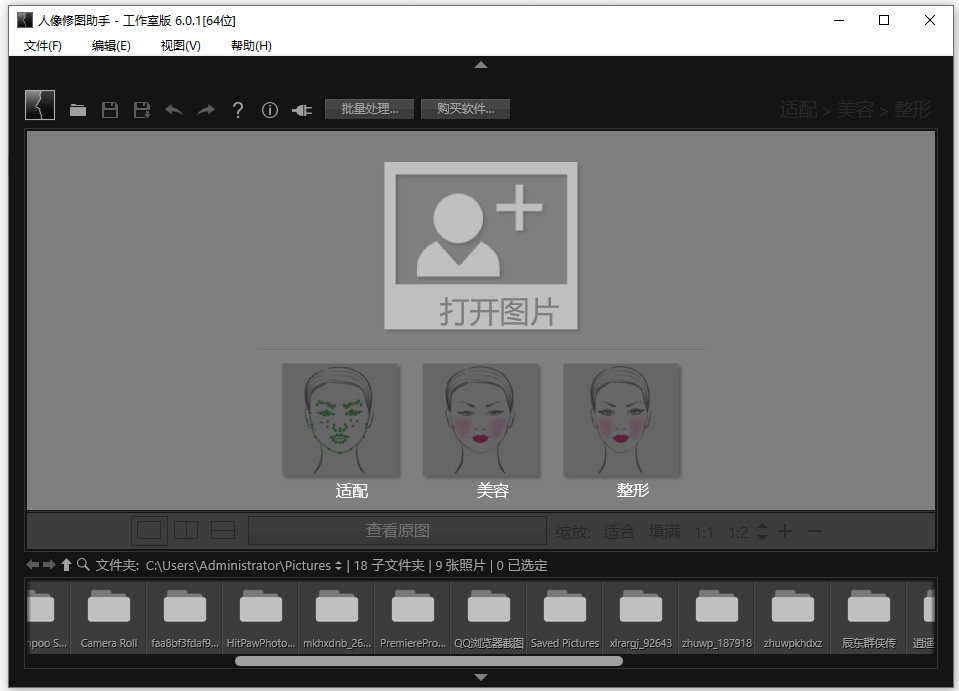Click the Undo arrow icon
This screenshot has height=691, width=959.
[173, 109]
